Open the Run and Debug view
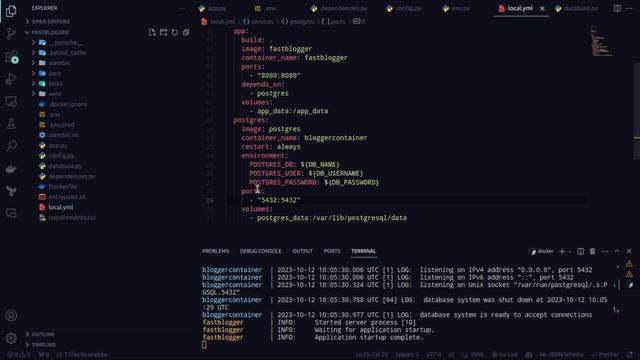This screenshot has height=360, width=640. tap(11, 79)
